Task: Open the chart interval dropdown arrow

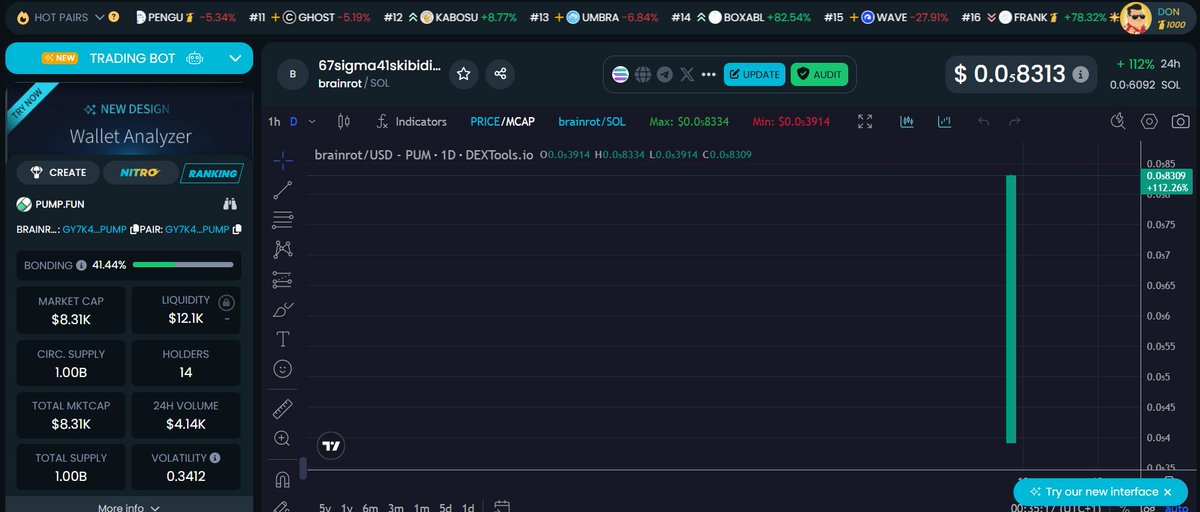Action: pos(312,121)
